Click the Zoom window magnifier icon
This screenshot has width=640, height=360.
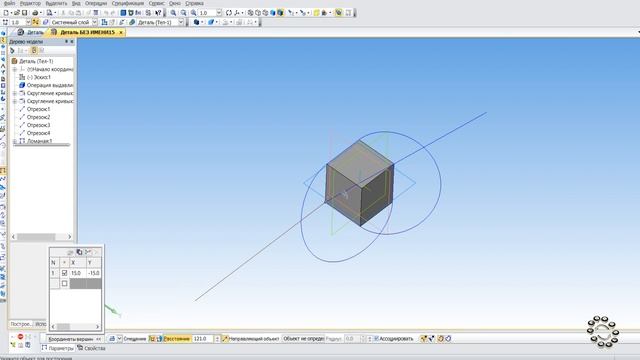(183, 13)
